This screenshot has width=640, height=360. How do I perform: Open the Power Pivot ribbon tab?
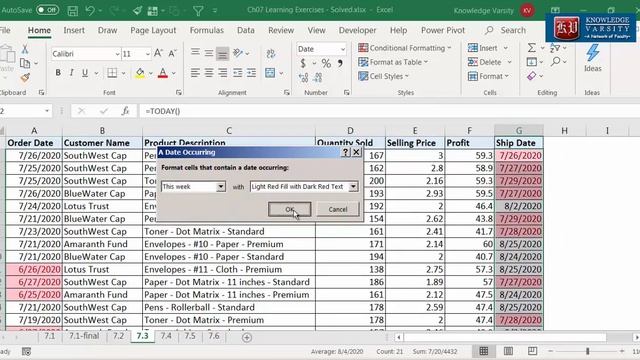tap(443, 30)
